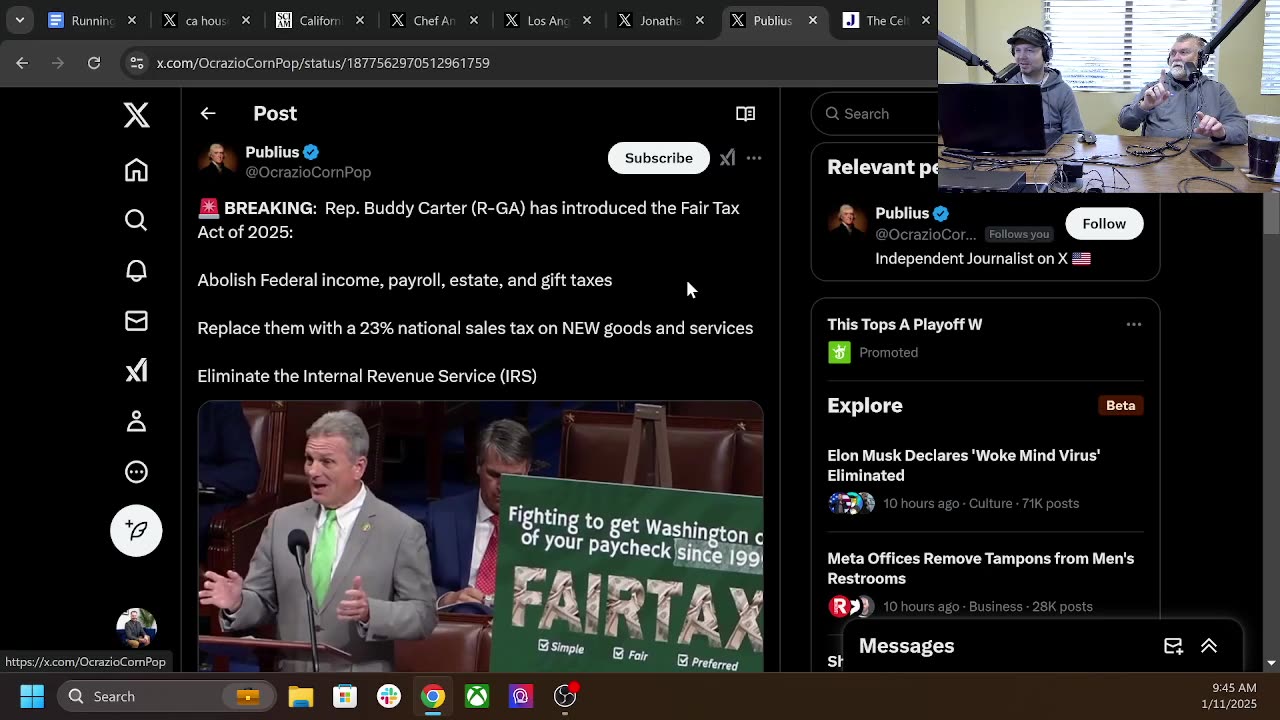Open site information icon in address bar
1280x720 pixels.
[137, 63]
